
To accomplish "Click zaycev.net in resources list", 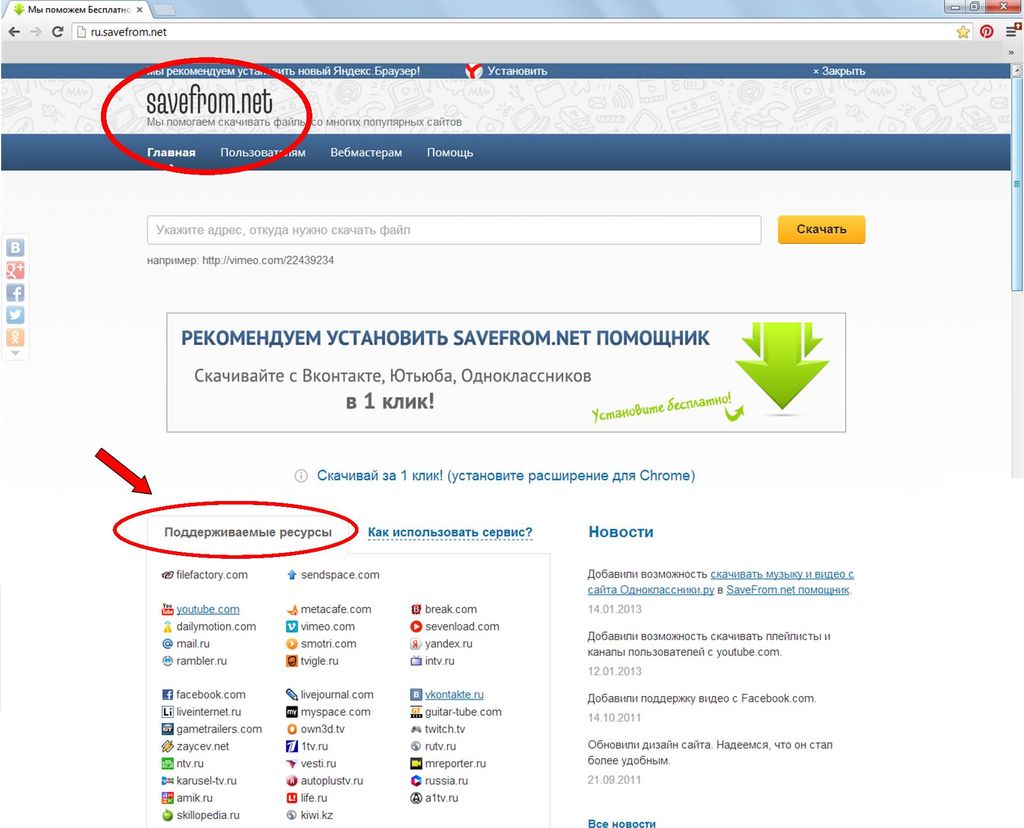I will (x=202, y=746).
